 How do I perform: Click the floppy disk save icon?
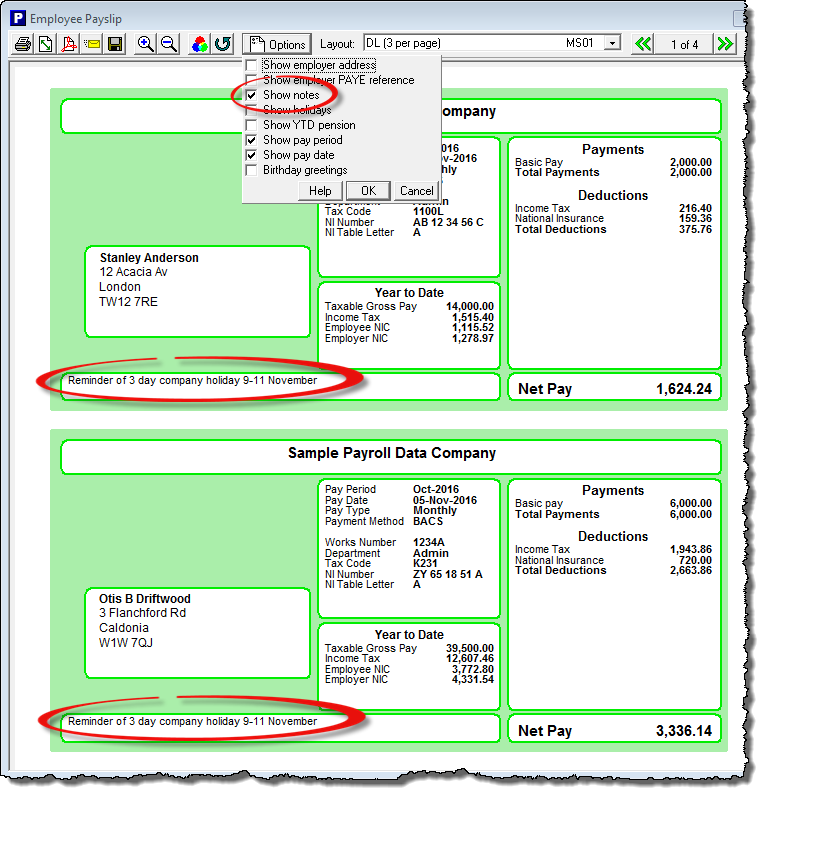[x=115, y=44]
